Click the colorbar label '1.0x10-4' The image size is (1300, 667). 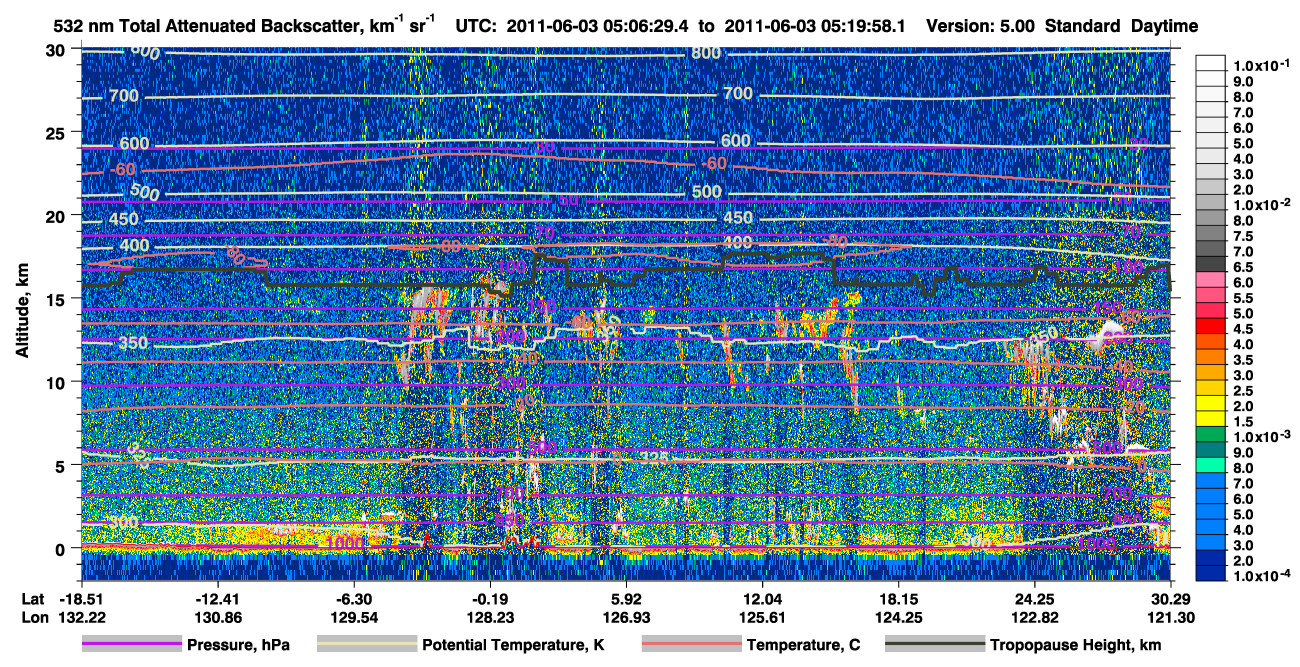tap(1262, 577)
